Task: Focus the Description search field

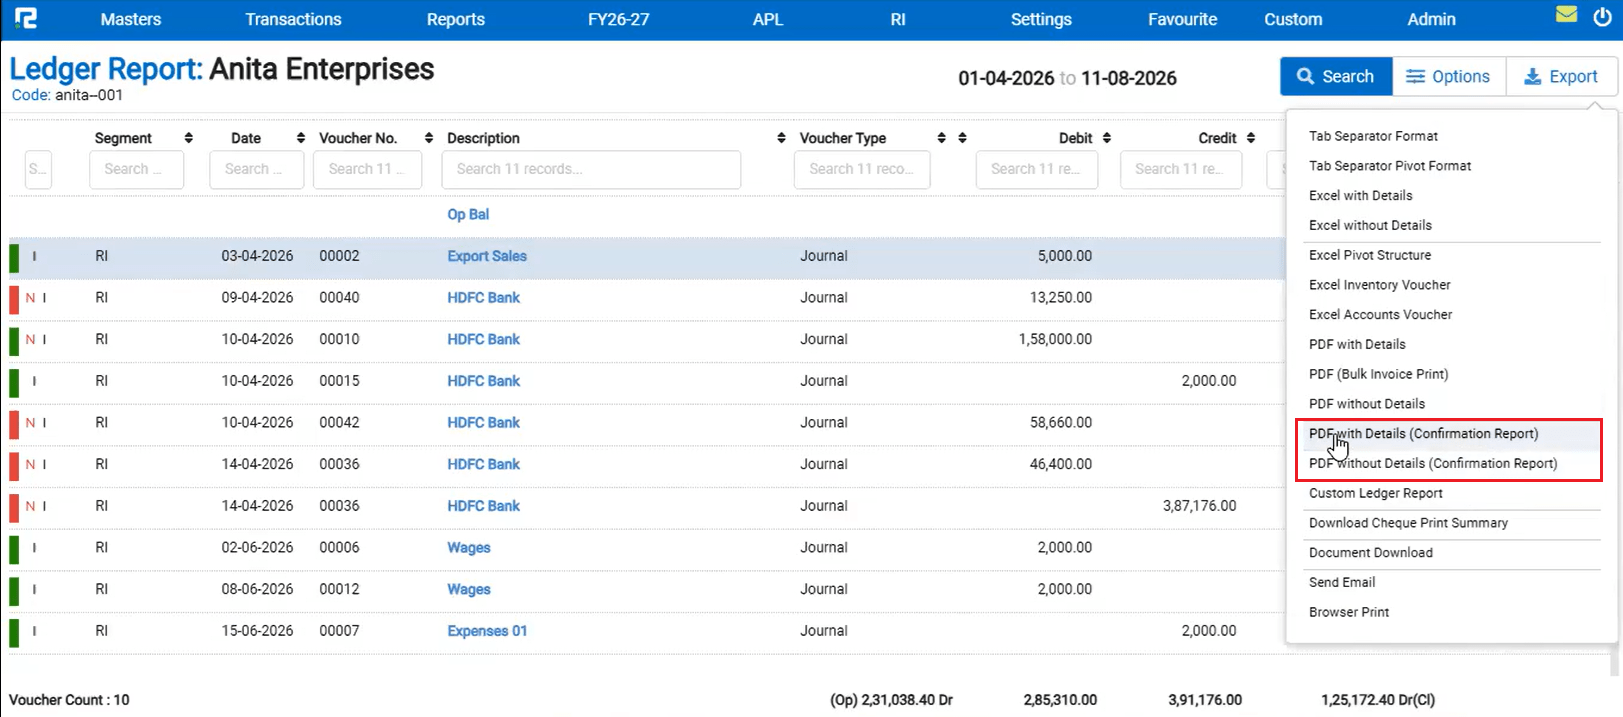Action: 591,170
